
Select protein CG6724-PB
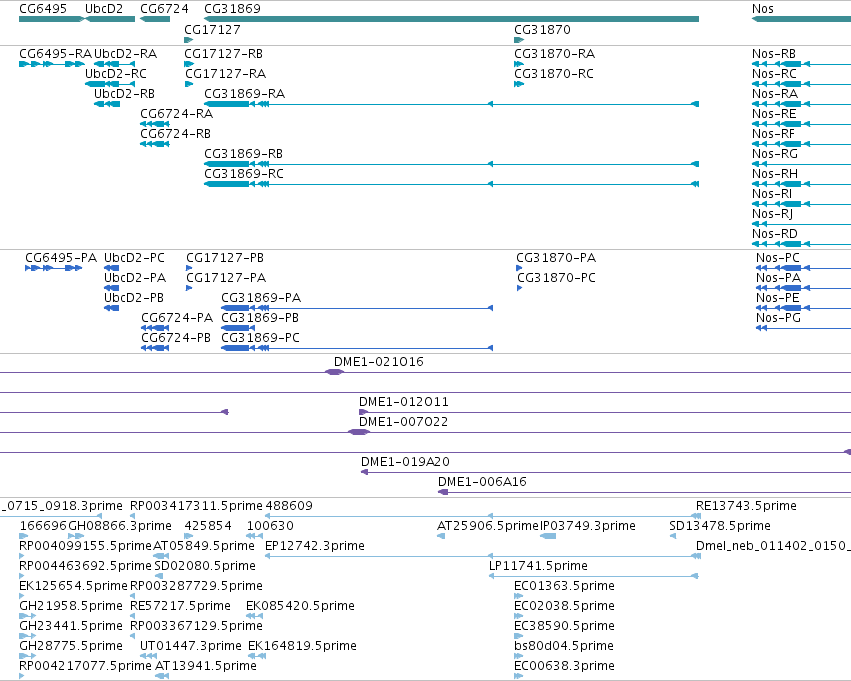(176, 338)
